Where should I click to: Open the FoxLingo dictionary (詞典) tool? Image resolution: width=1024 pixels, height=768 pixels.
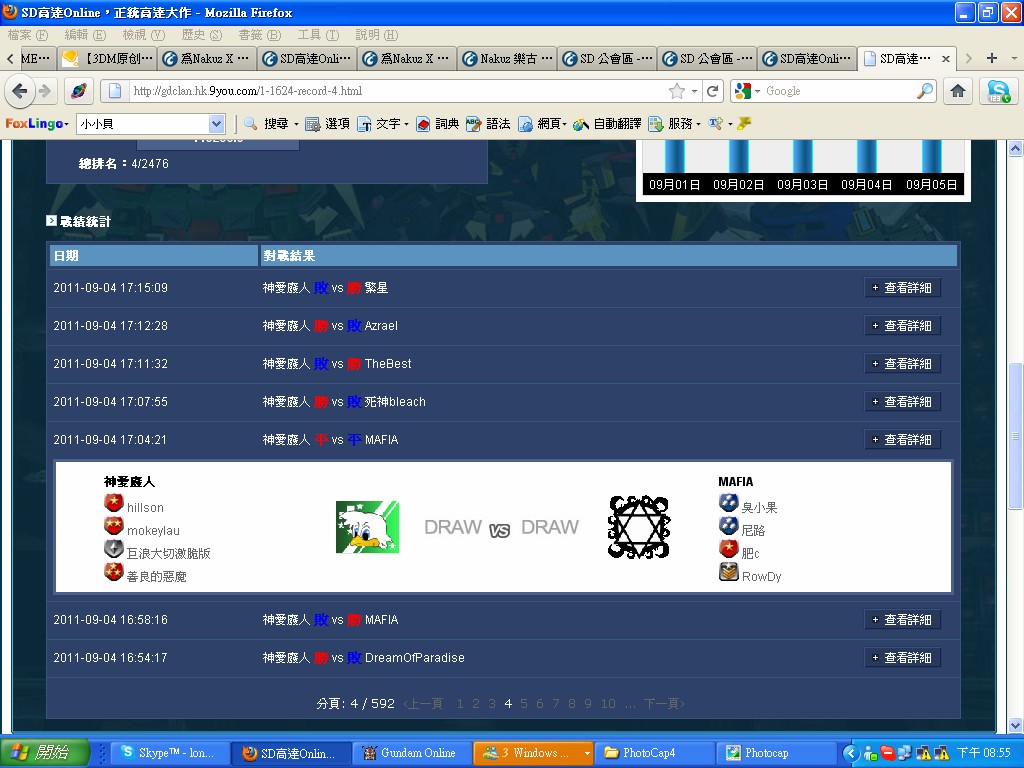click(437, 124)
